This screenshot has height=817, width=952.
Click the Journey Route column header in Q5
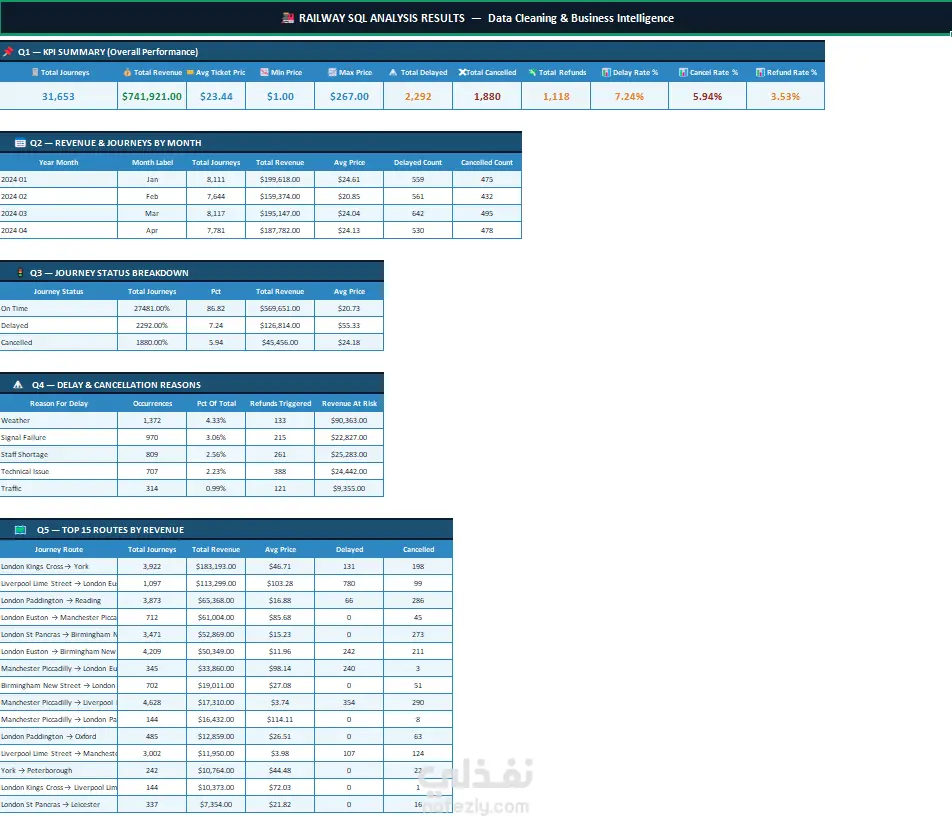pyautogui.click(x=59, y=549)
